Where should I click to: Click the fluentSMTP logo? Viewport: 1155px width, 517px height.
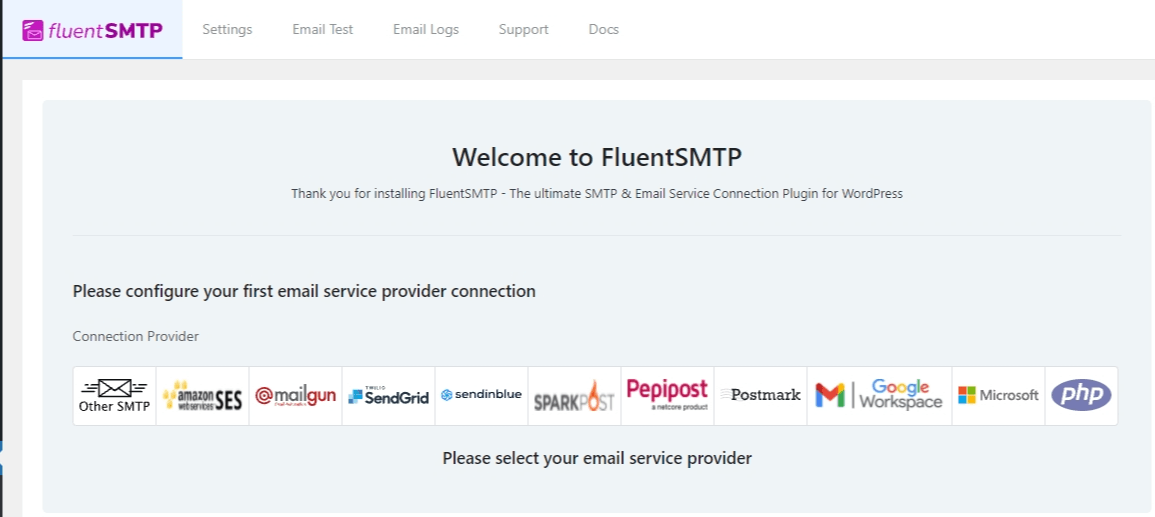coord(93,30)
